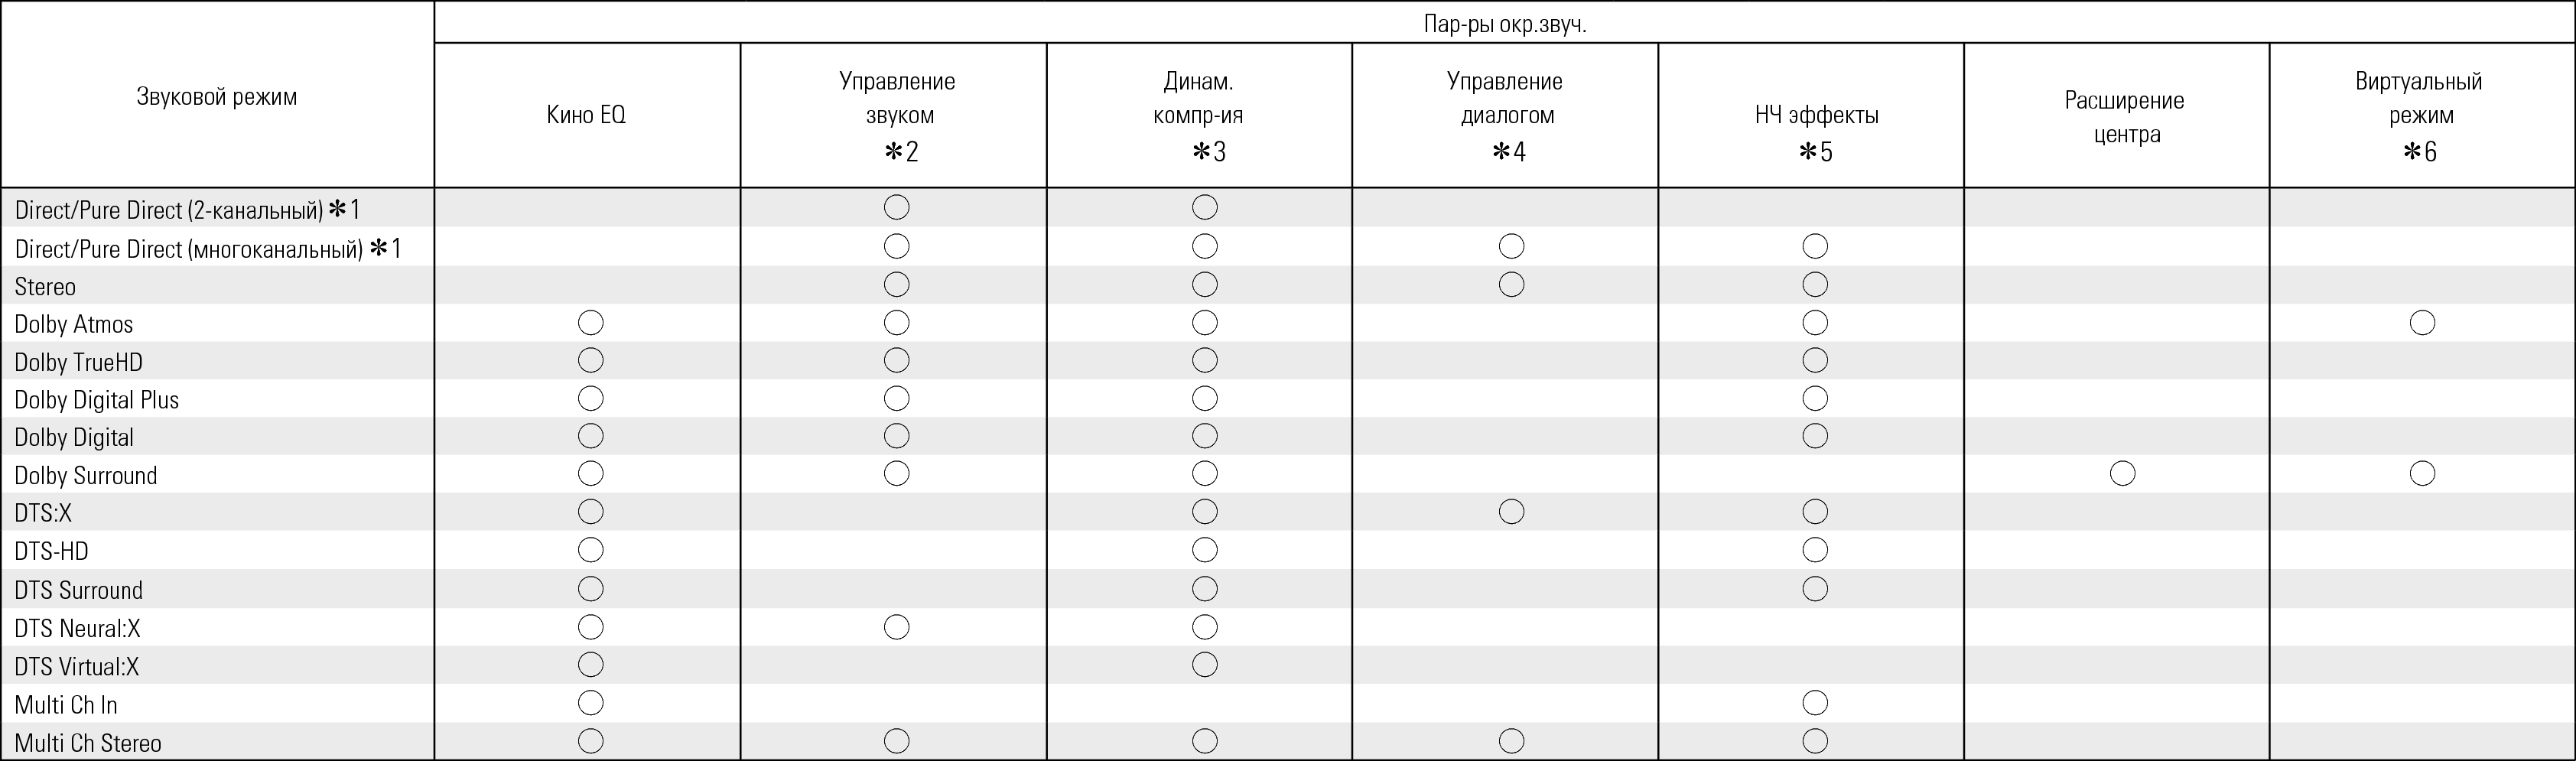The height and width of the screenshot is (761, 2576).
Task: Click the Кино EQ column header
Action: pyautogui.click(x=586, y=115)
